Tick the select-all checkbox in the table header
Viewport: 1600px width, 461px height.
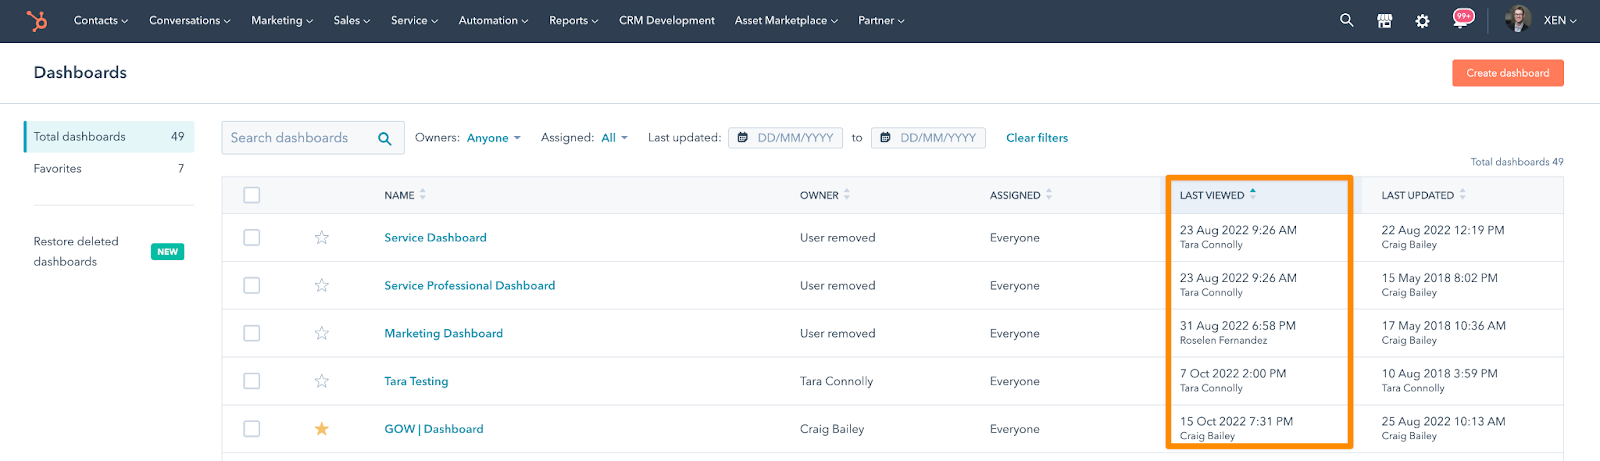[252, 195]
